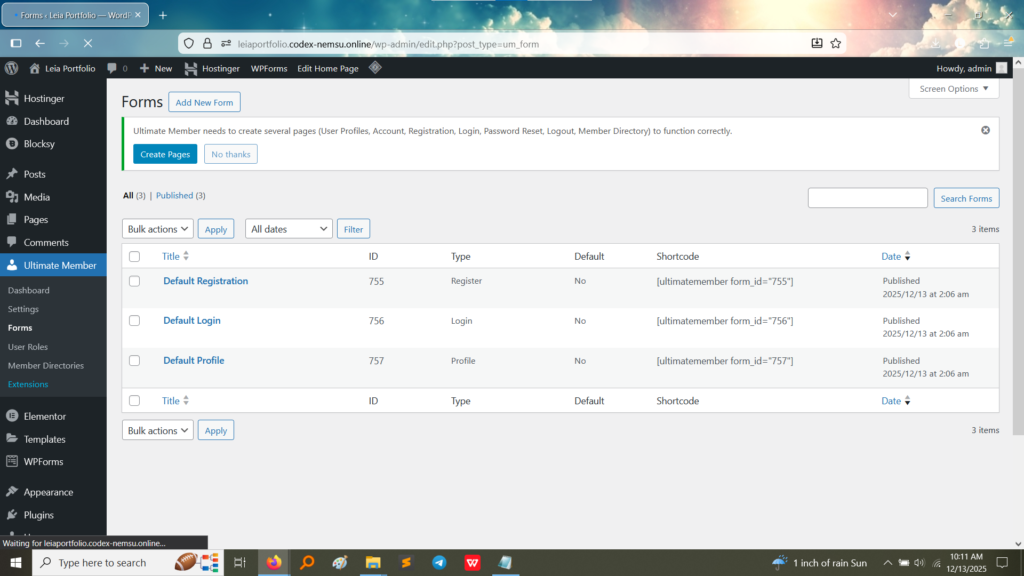Click the Firefox icon in taskbar
The width and height of the screenshot is (1024, 576).
pyautogui.click(x=274, y=563)
